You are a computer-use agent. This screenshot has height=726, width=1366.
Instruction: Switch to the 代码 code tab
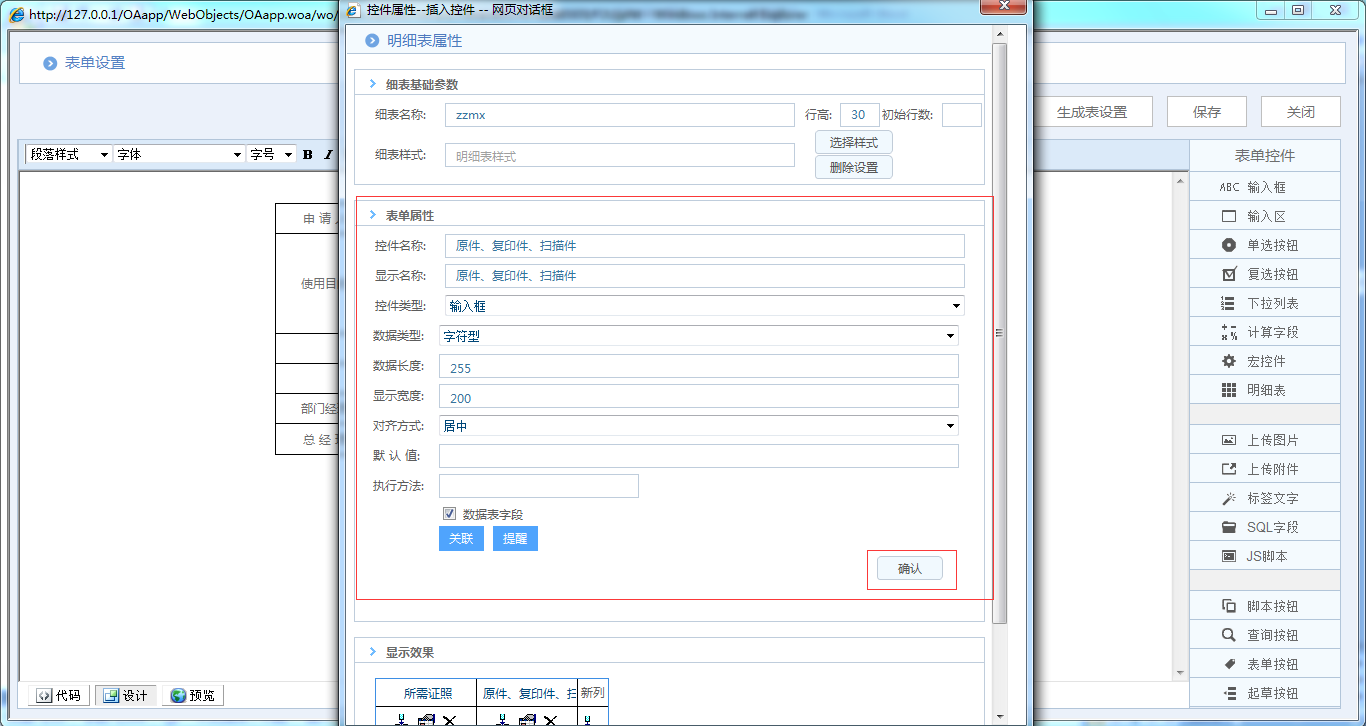(x=57, y=694)
